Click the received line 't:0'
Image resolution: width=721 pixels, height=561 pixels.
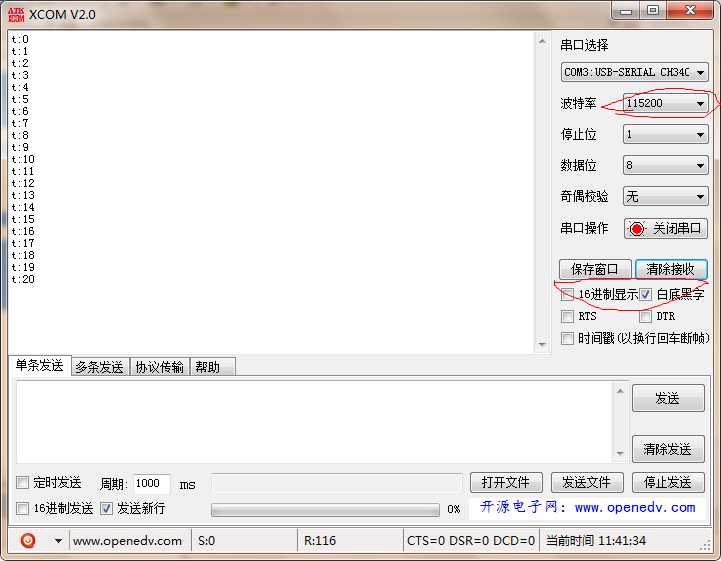click(20, 39)
